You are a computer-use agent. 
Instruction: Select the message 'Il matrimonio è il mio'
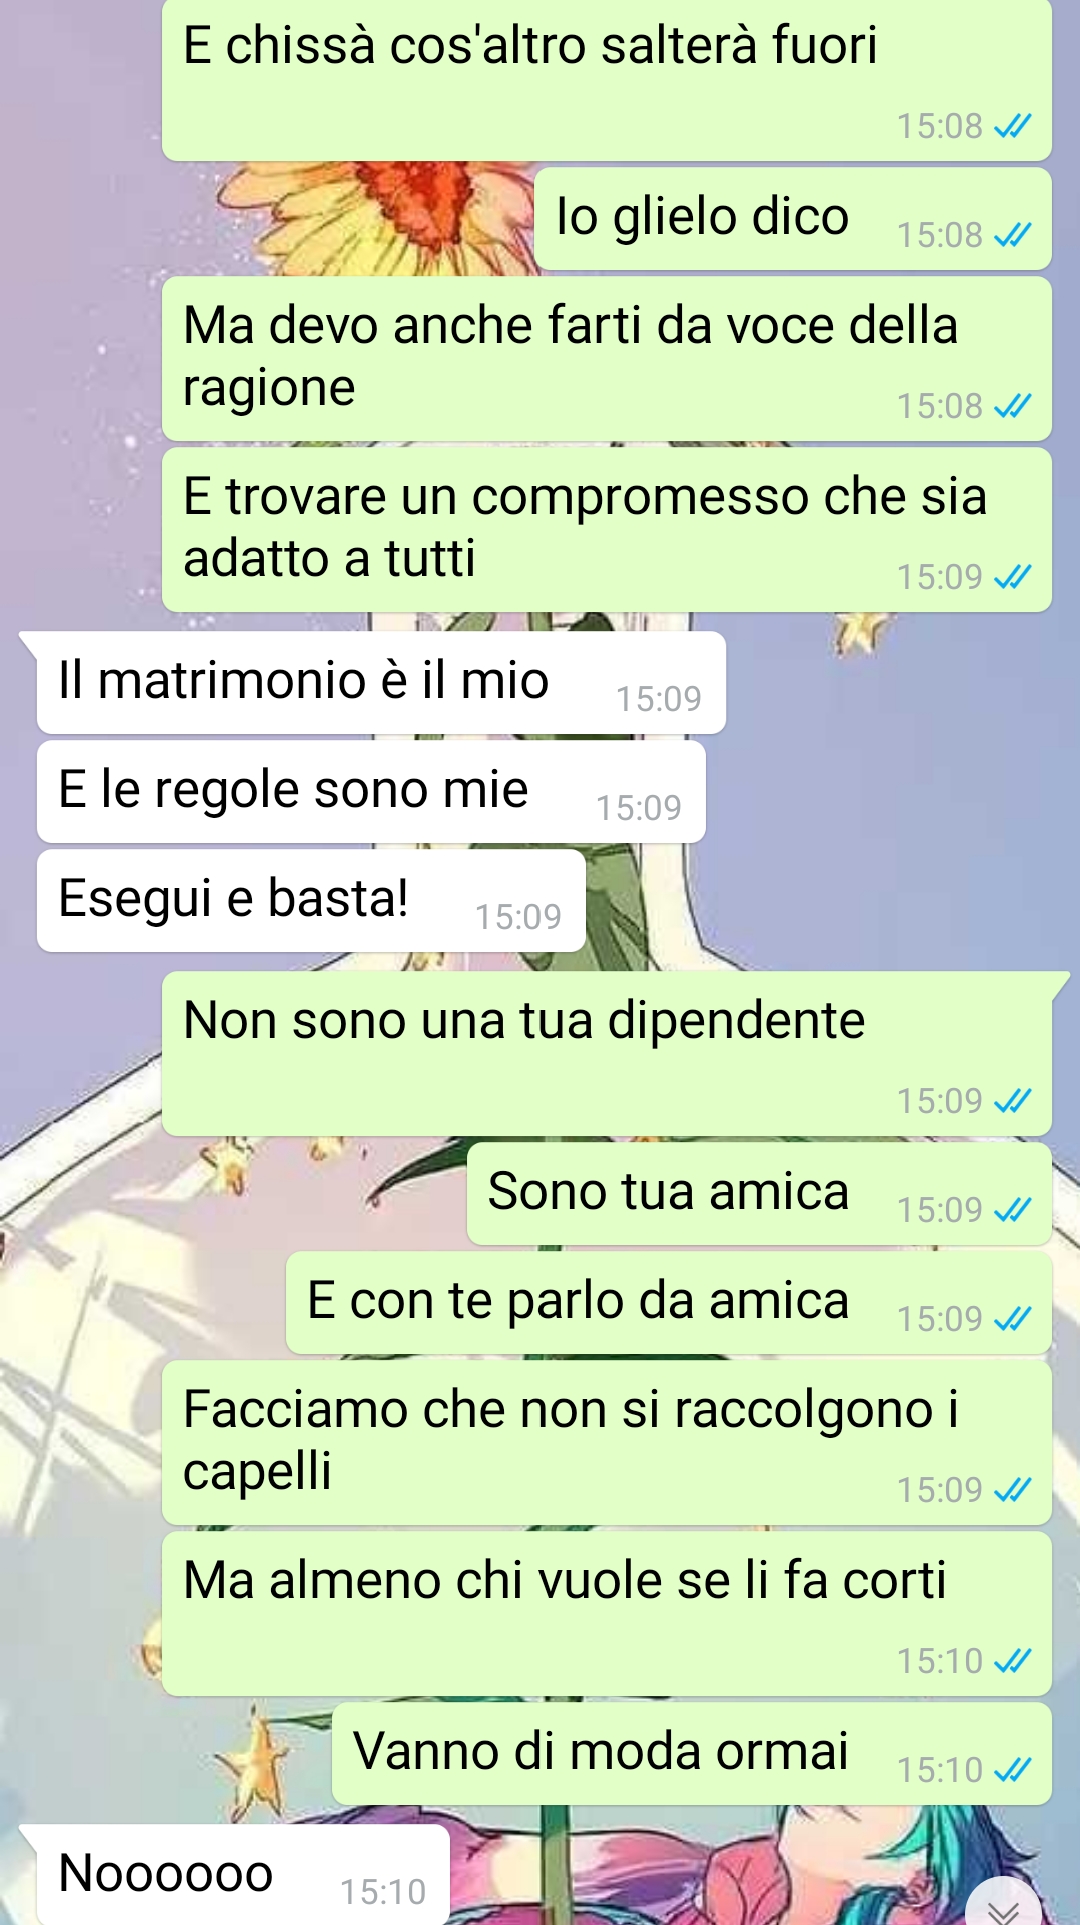[x=381, y=683]
